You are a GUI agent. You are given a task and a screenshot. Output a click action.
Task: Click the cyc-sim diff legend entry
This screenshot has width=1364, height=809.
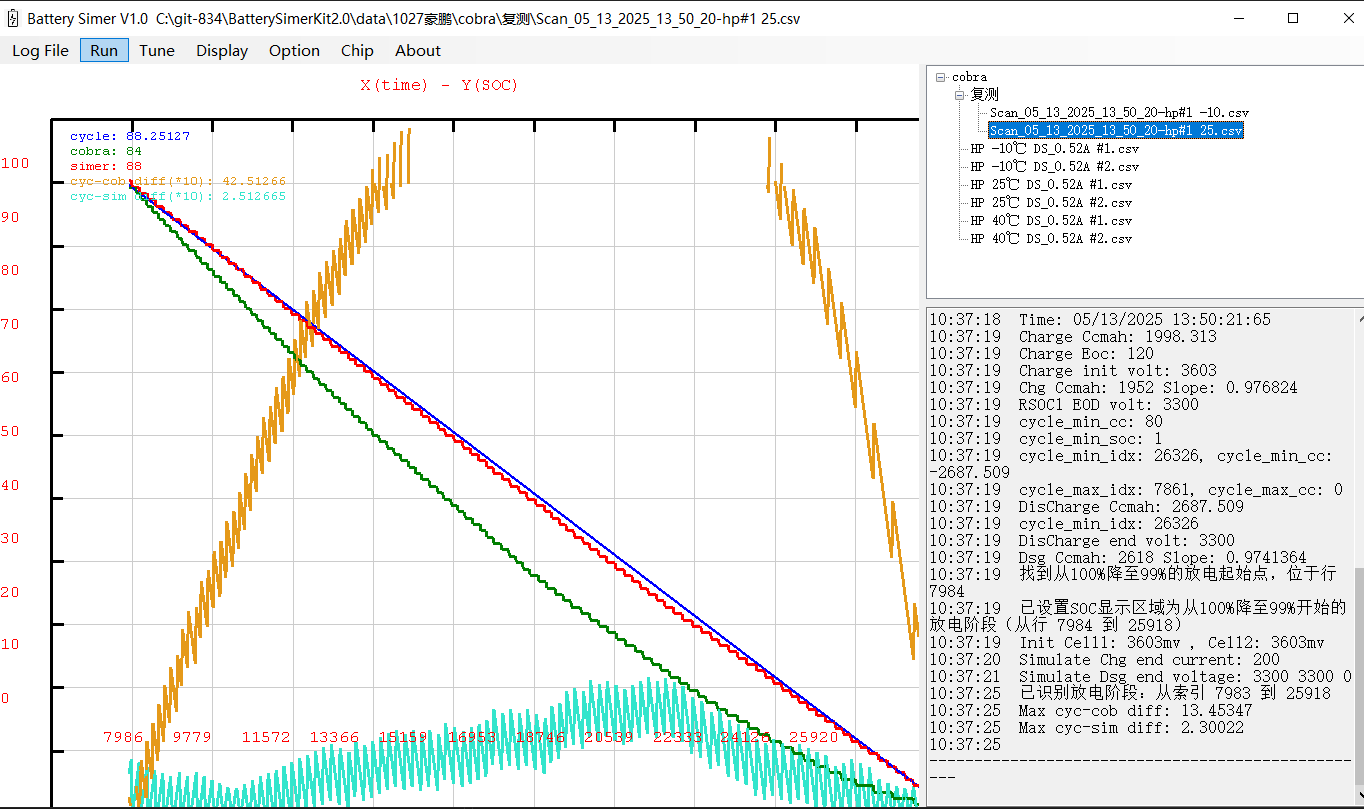click(x=178, y=197)
